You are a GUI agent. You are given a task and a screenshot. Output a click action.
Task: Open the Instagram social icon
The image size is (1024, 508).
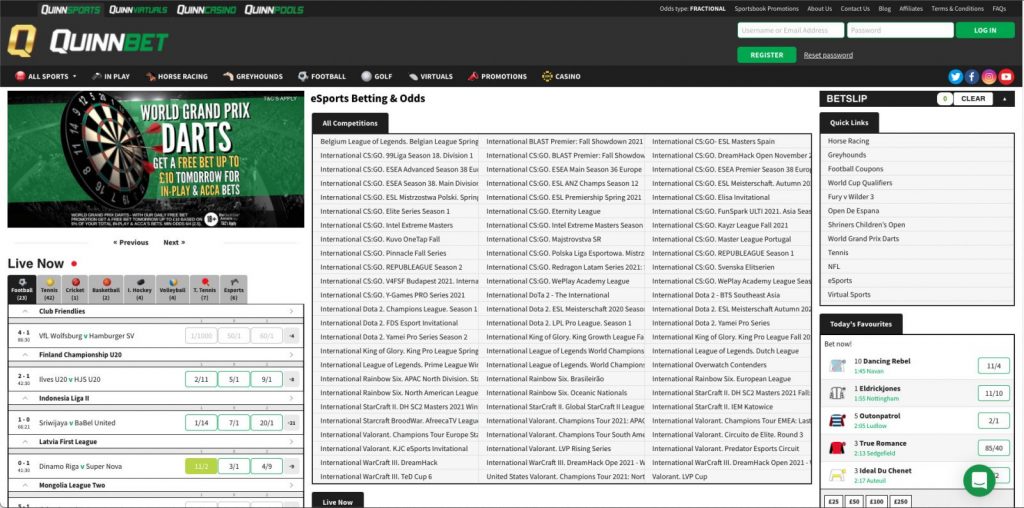989,76
